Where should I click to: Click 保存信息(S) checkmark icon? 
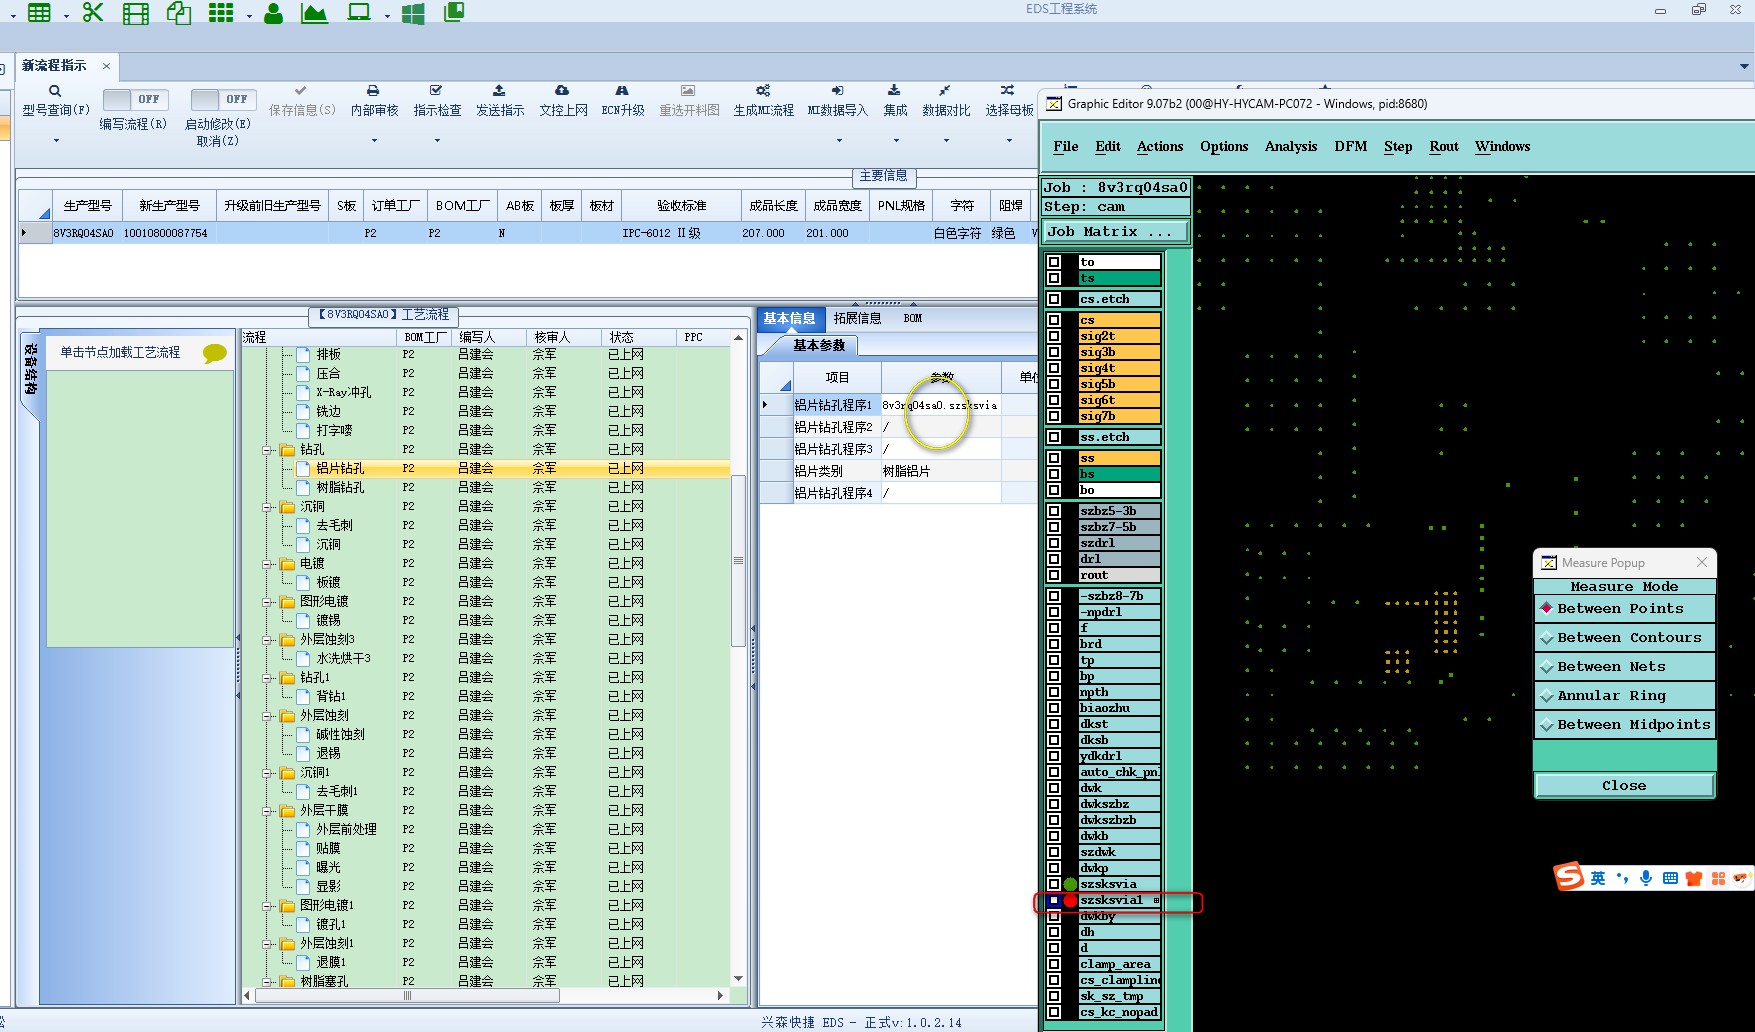pos(301,90)
